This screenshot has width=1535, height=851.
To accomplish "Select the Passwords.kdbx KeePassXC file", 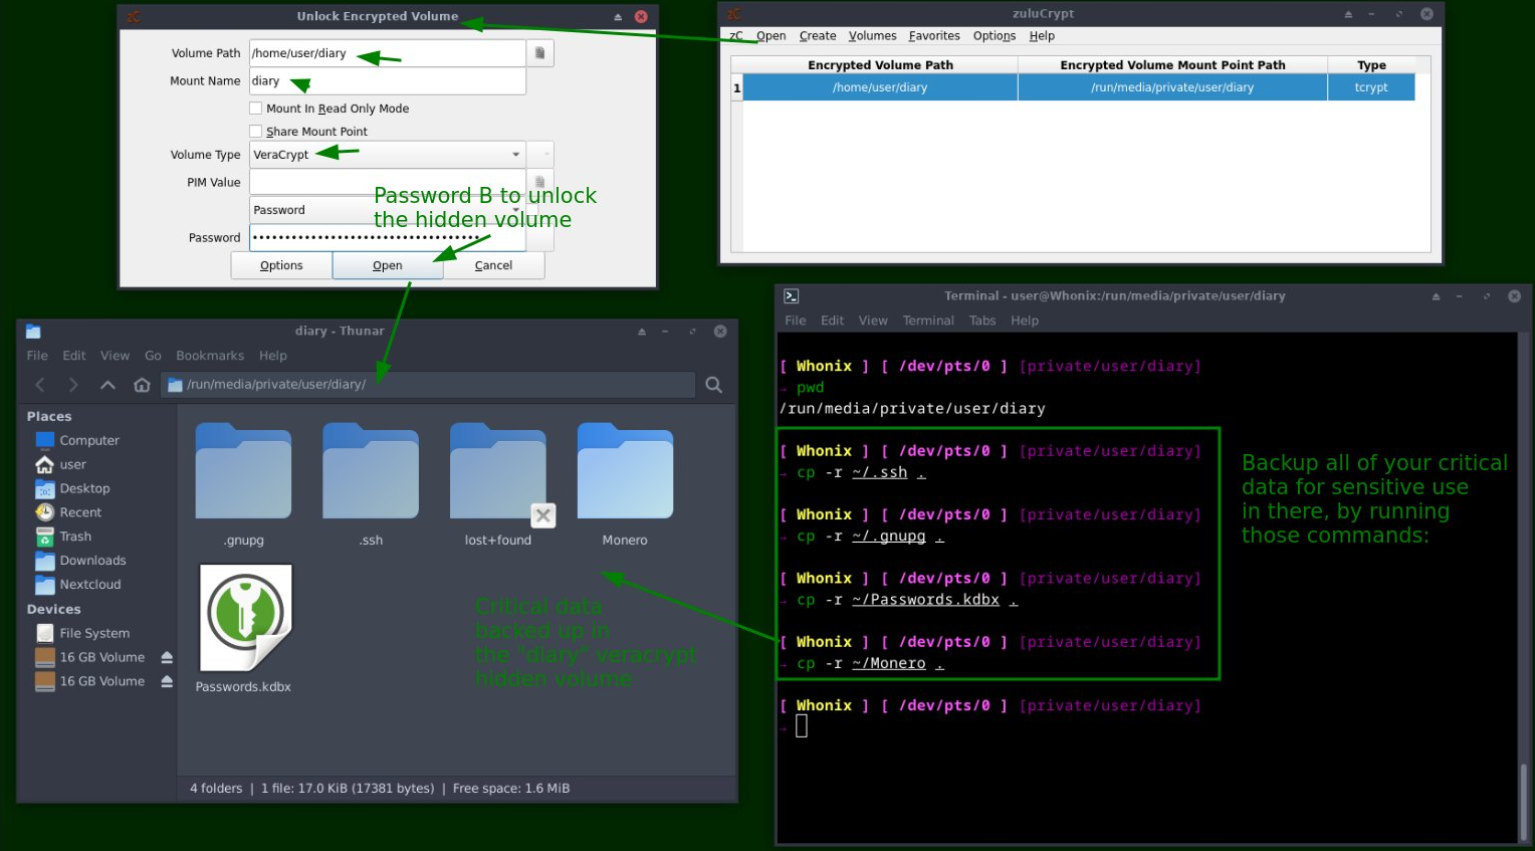I will [244, 630].
